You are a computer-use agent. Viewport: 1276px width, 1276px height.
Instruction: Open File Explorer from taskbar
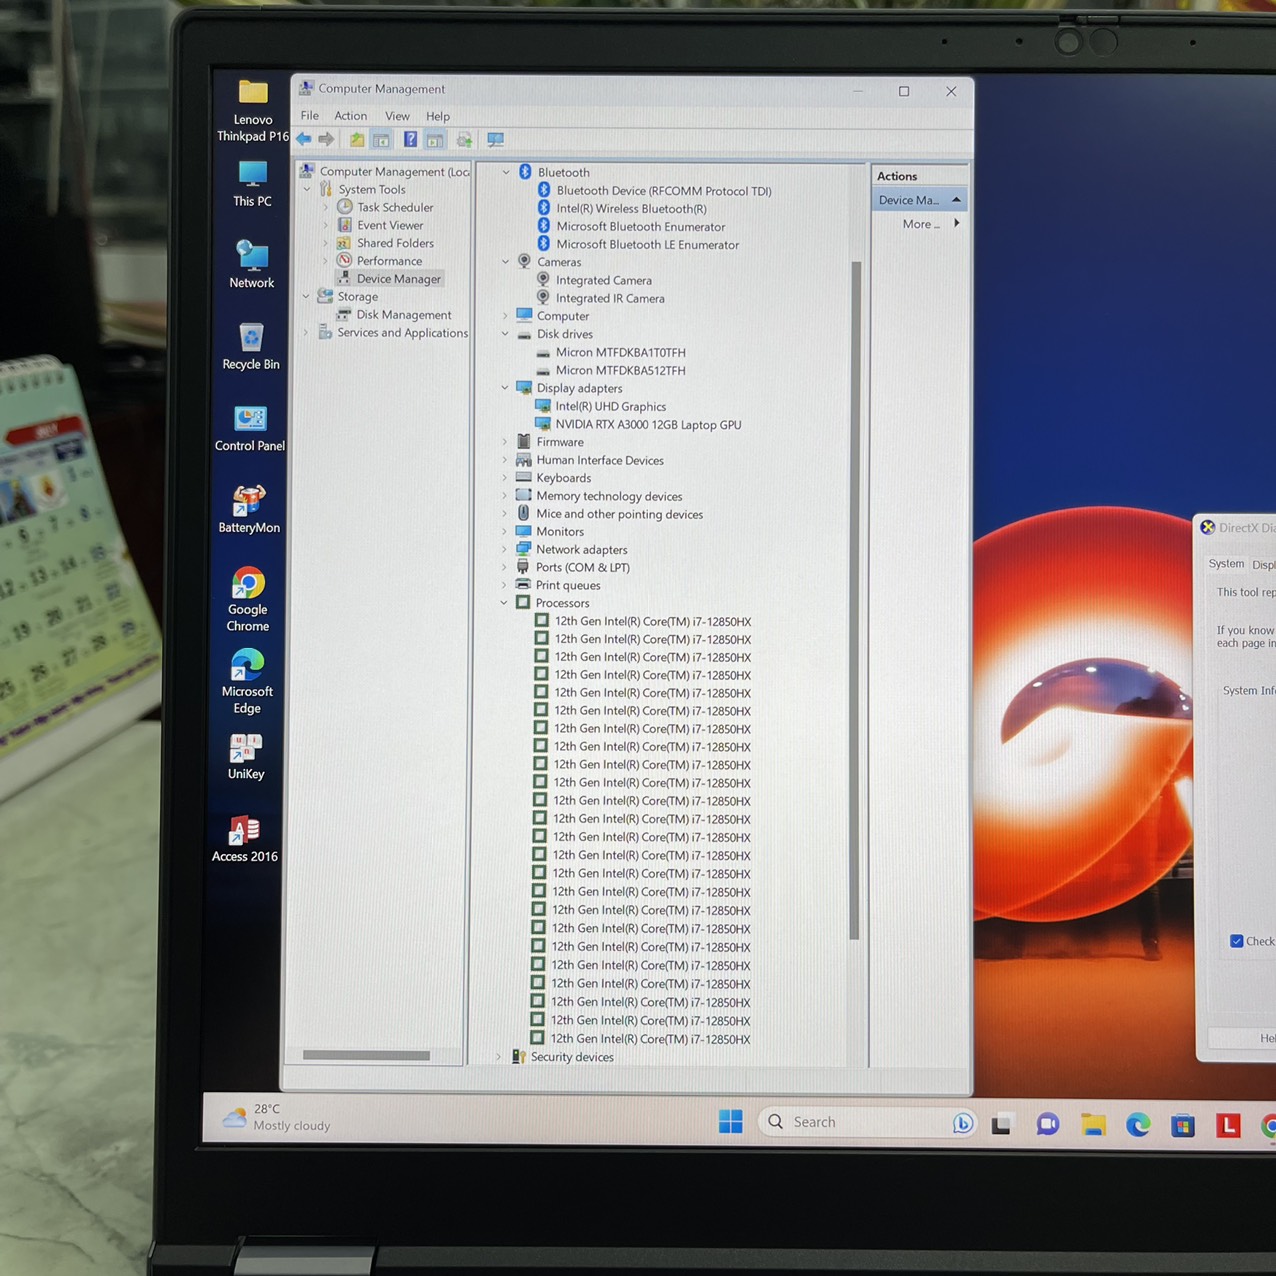click(x=1093, y=1125)
